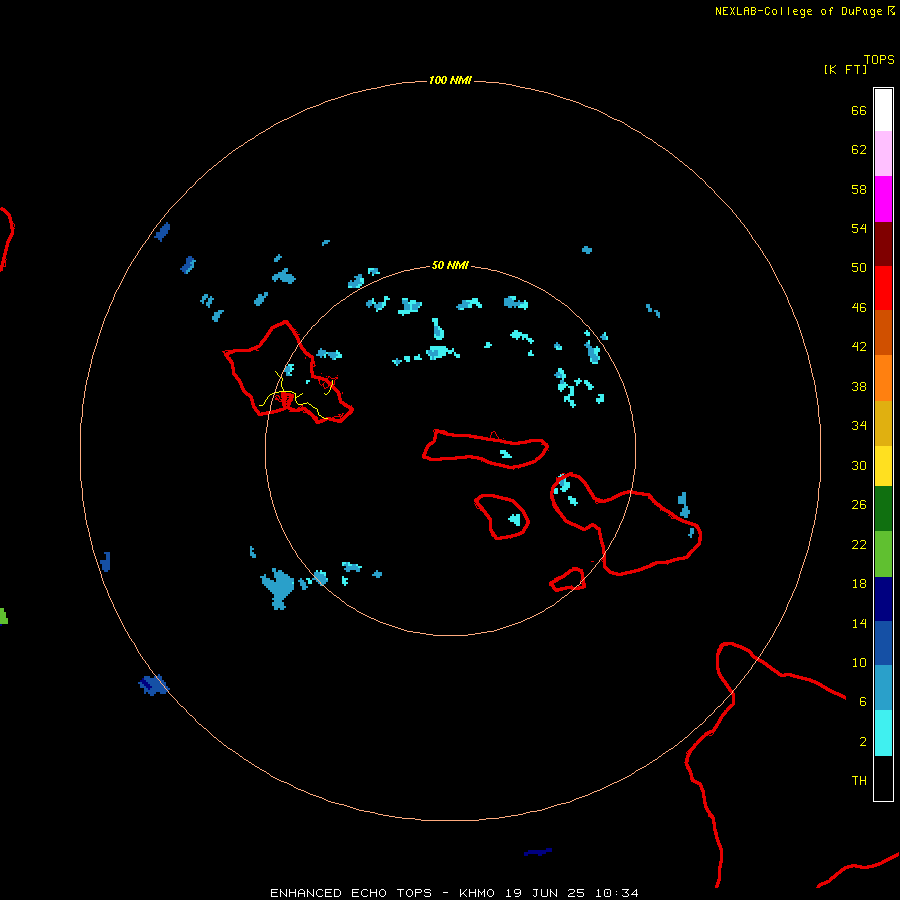This screenshot has width=900, height=900.
Task: Click the green echo at the left edge
Action: point(3,616)
